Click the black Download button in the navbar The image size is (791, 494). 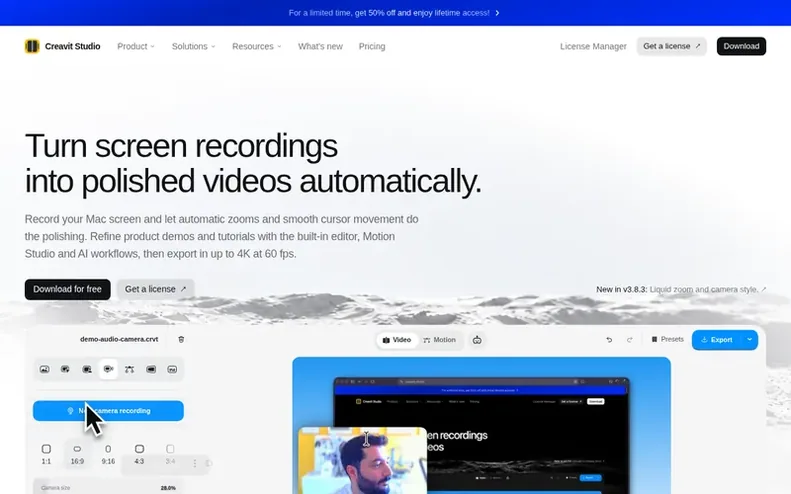pyautogui.click(x=741, y=46)
